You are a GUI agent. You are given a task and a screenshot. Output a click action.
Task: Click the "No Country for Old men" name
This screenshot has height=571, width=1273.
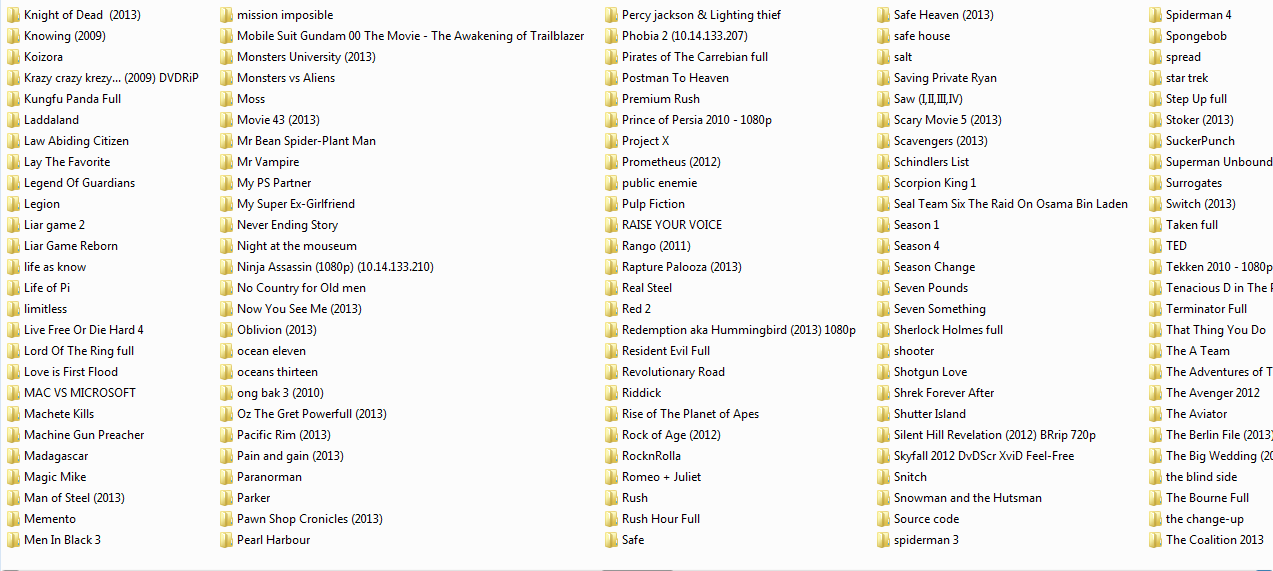point(301,288)
